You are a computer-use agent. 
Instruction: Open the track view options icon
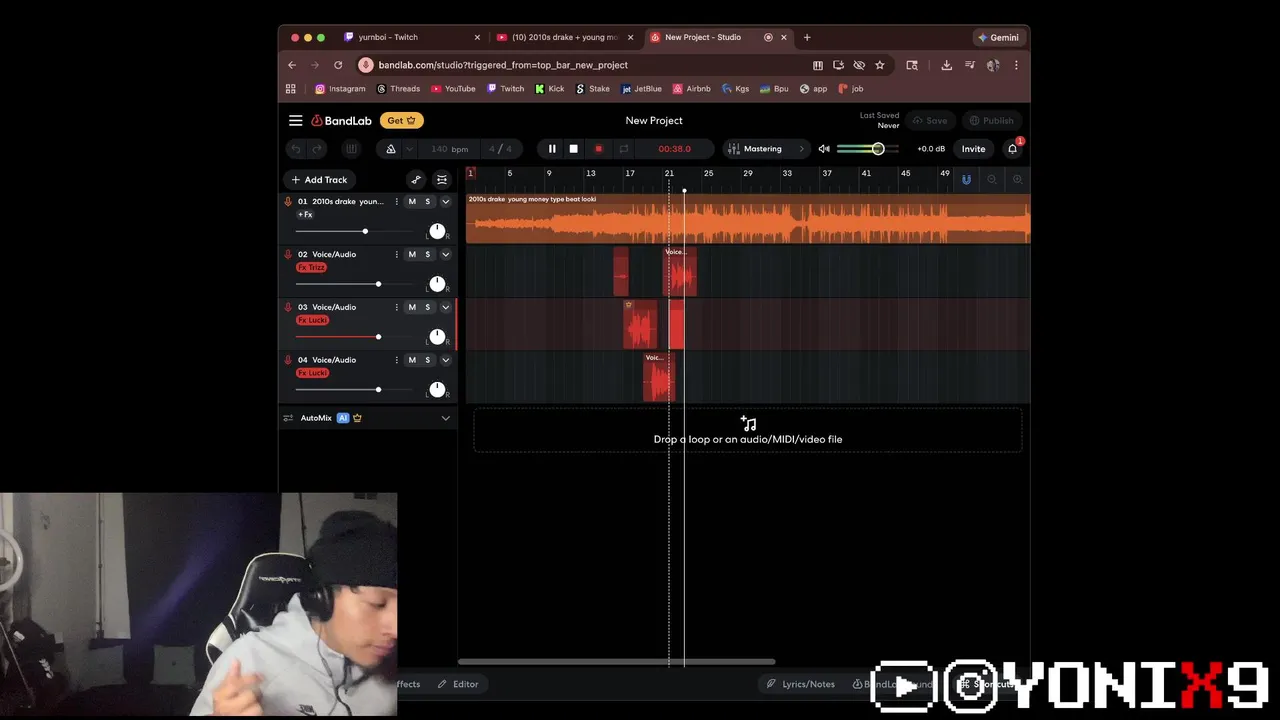442,180
